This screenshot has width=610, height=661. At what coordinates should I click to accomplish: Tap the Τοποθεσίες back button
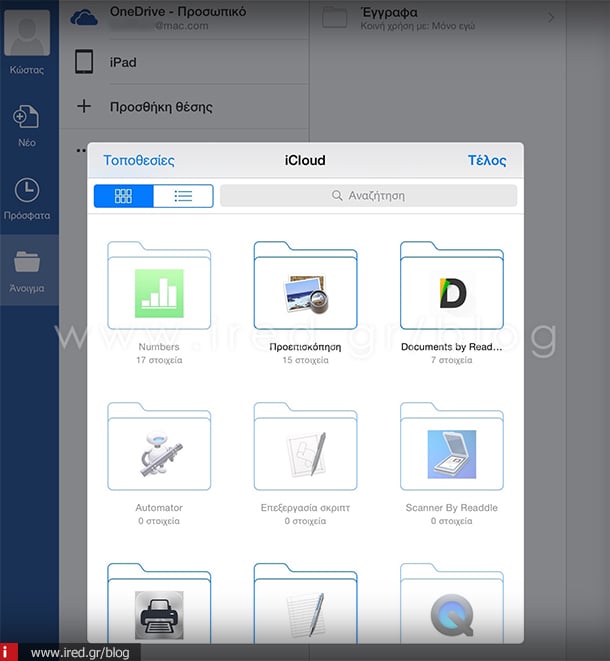pyautogui.click(x=139, y=160)
